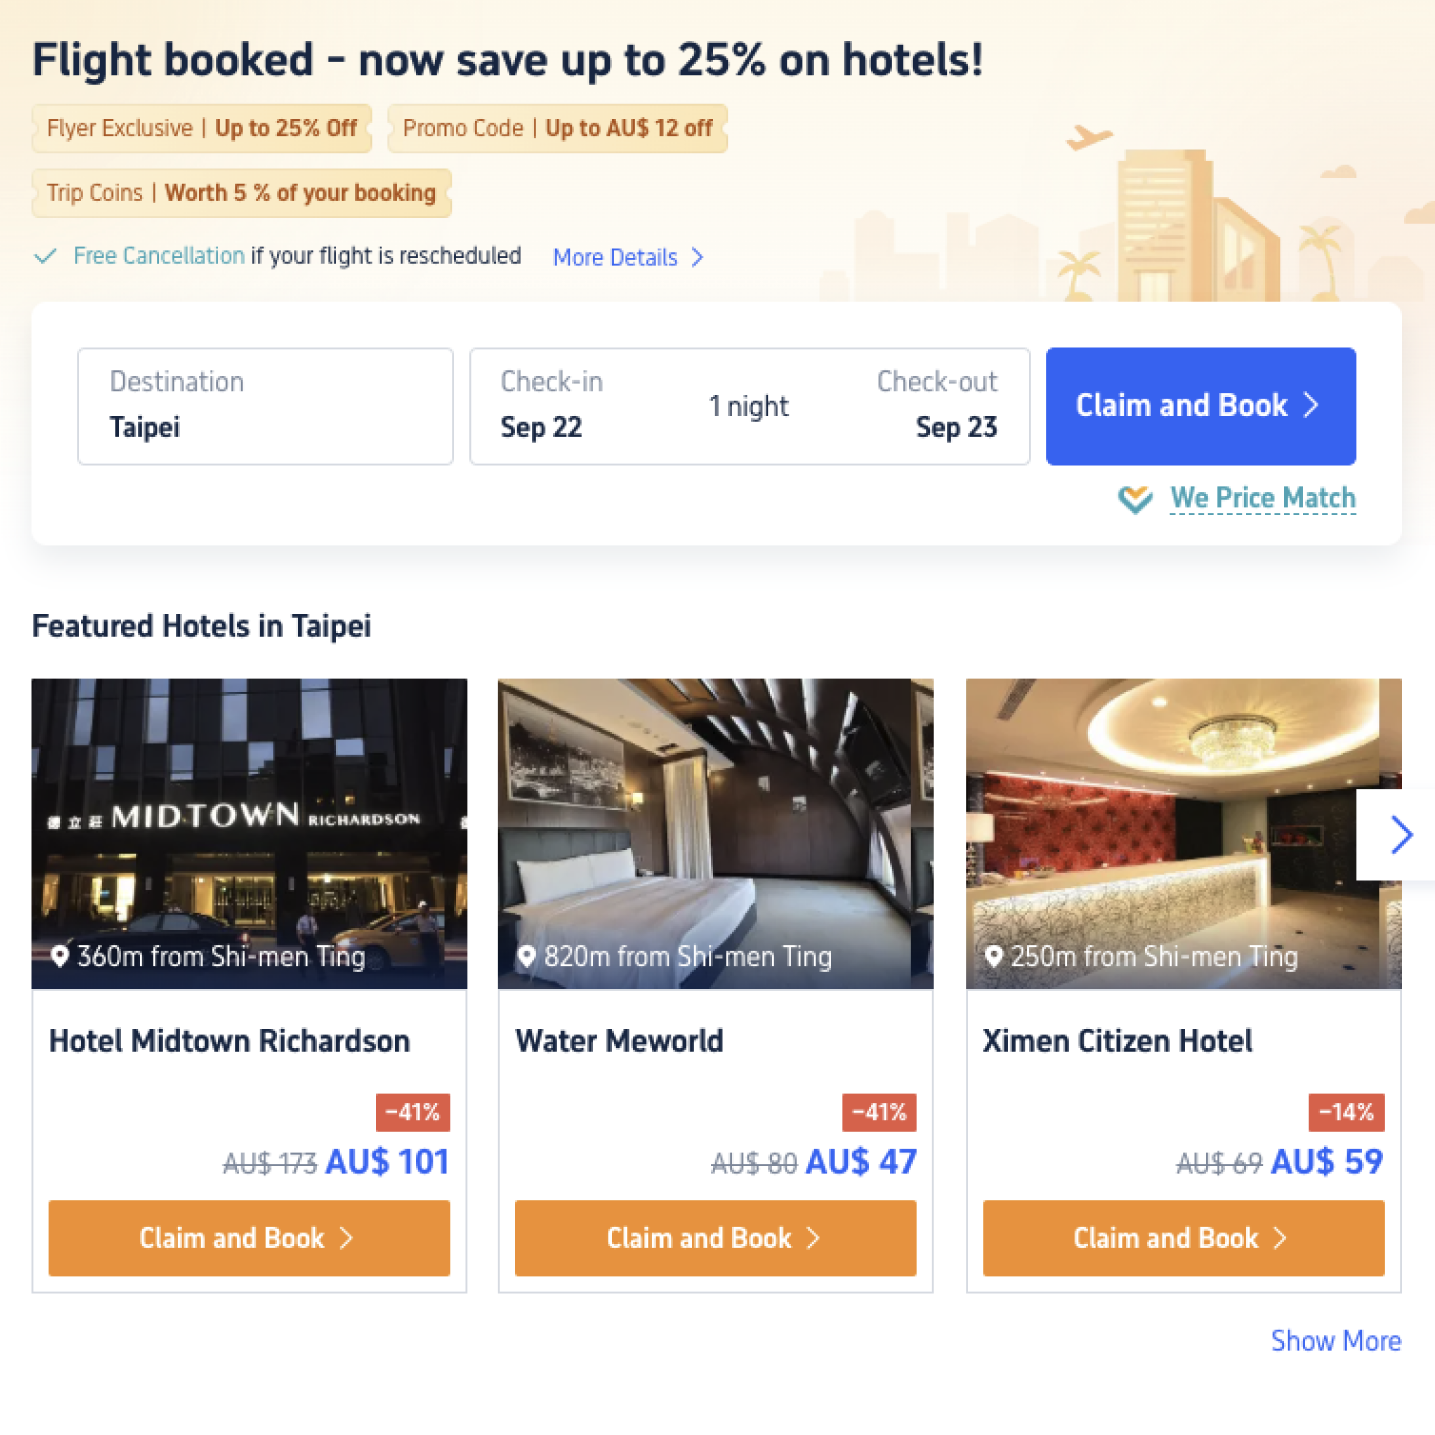Click the Free Cancellation checkmark icon
The image size is (1435, 1435).
point(45,256)
